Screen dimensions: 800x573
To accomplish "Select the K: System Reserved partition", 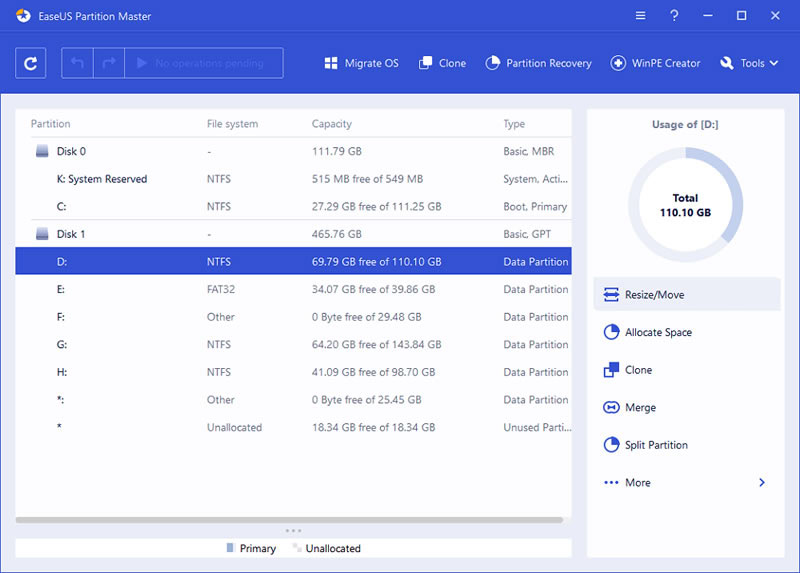I will [x=293, y=179].
